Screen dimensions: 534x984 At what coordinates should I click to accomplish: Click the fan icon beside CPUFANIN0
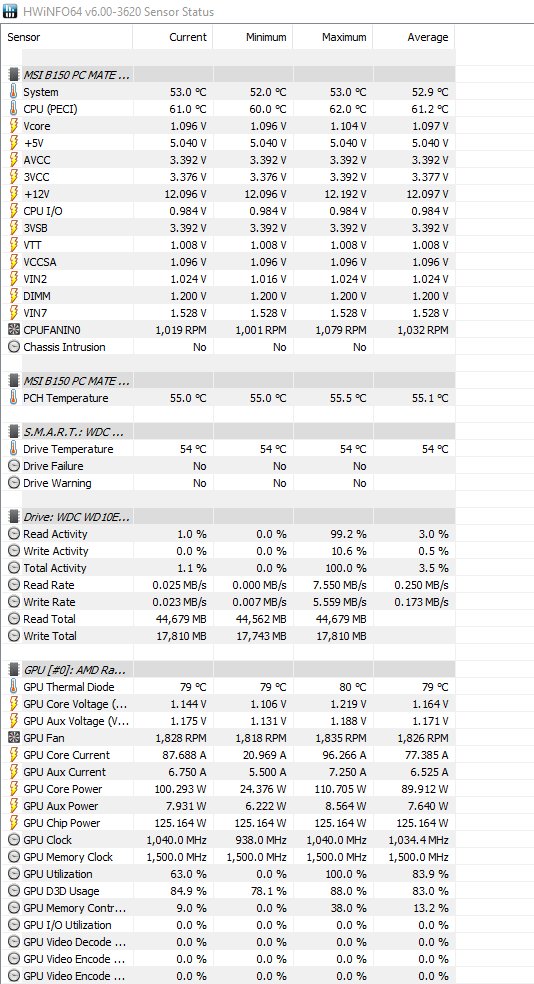(x=14, y=329)
